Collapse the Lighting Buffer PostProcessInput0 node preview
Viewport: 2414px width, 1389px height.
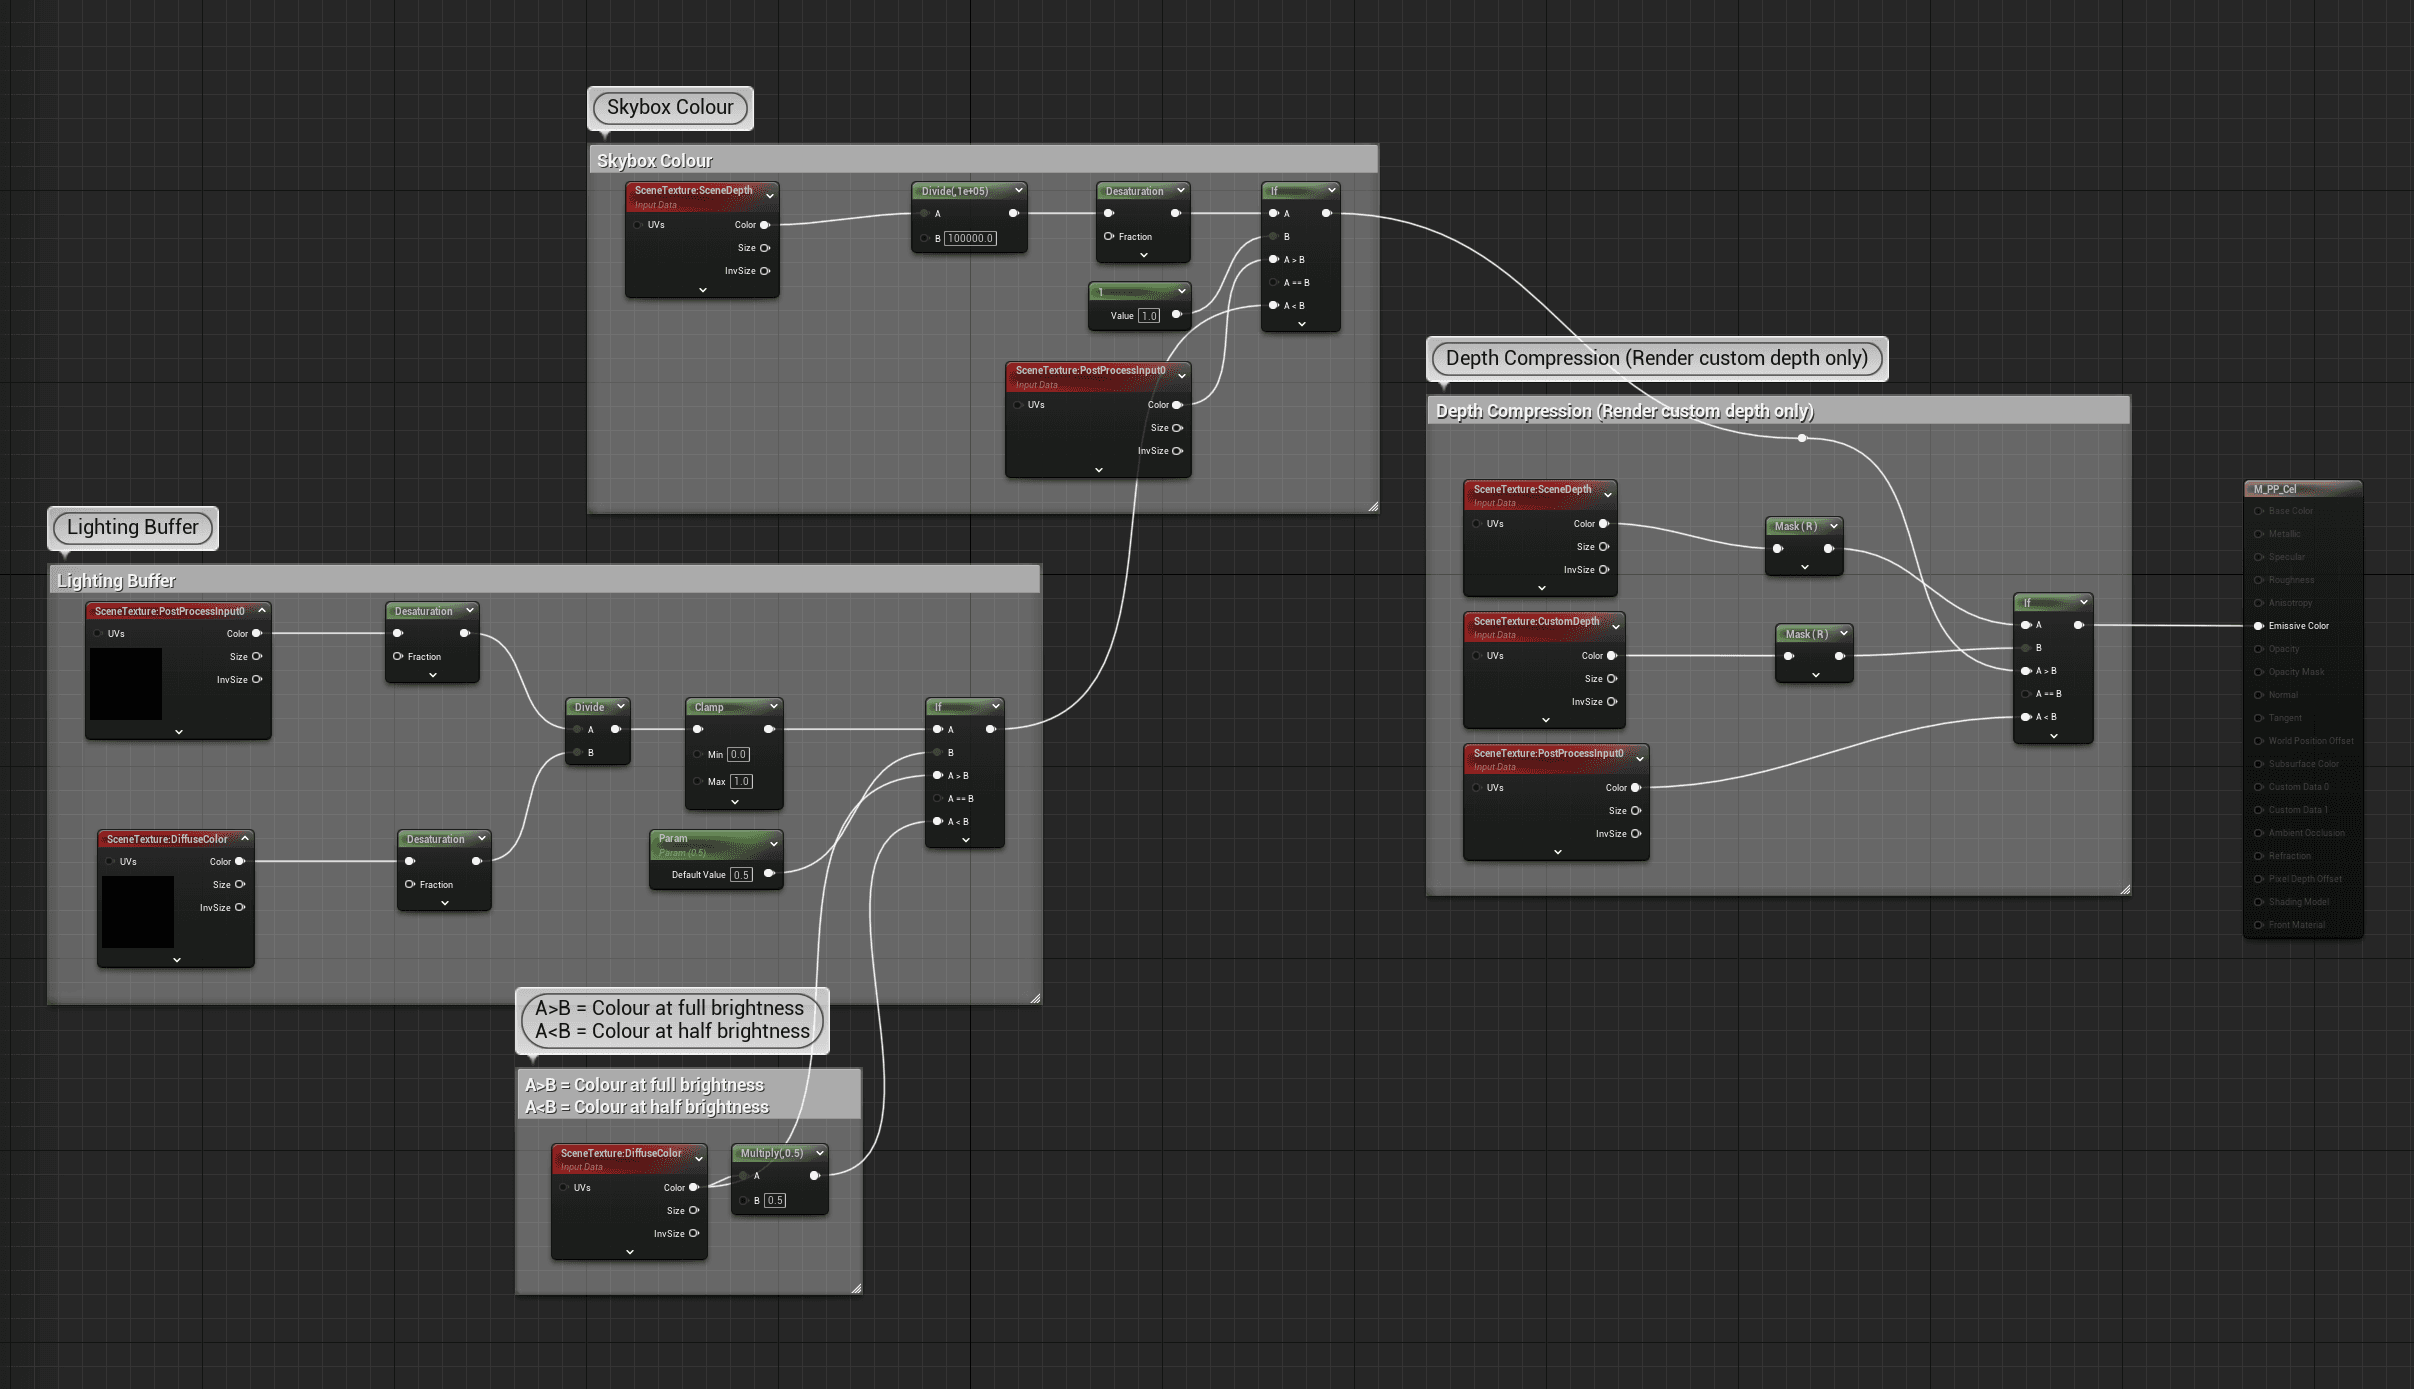click(262, 611)
